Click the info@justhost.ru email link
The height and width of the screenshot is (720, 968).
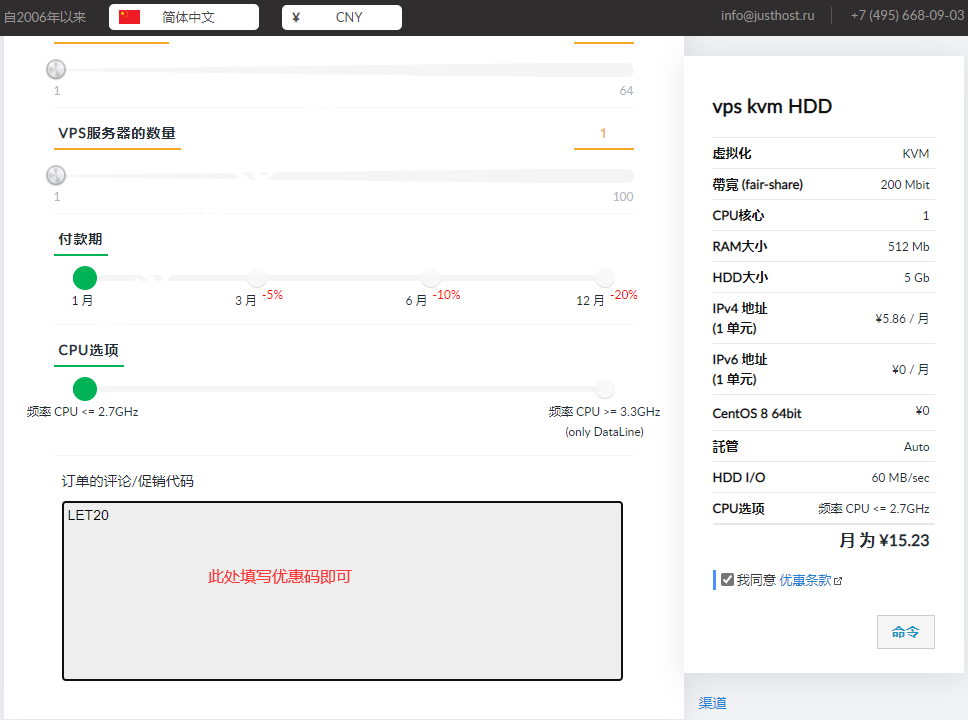pos(767,16)
